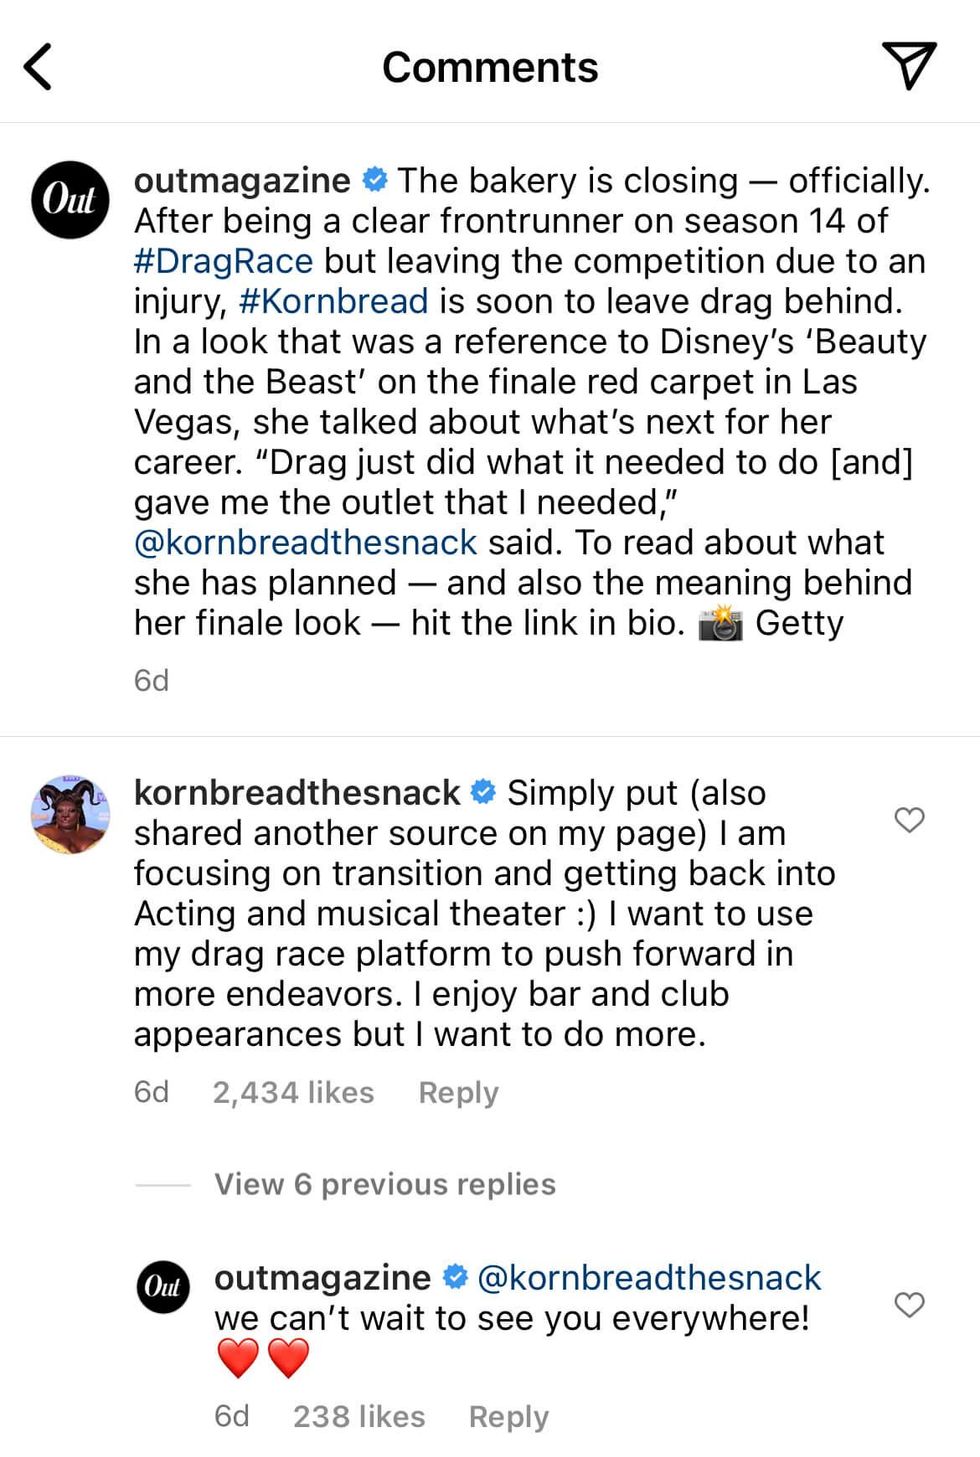Open the #DragRace hashtag
This screenshot has height=1457, width=980.
point(222,261)
